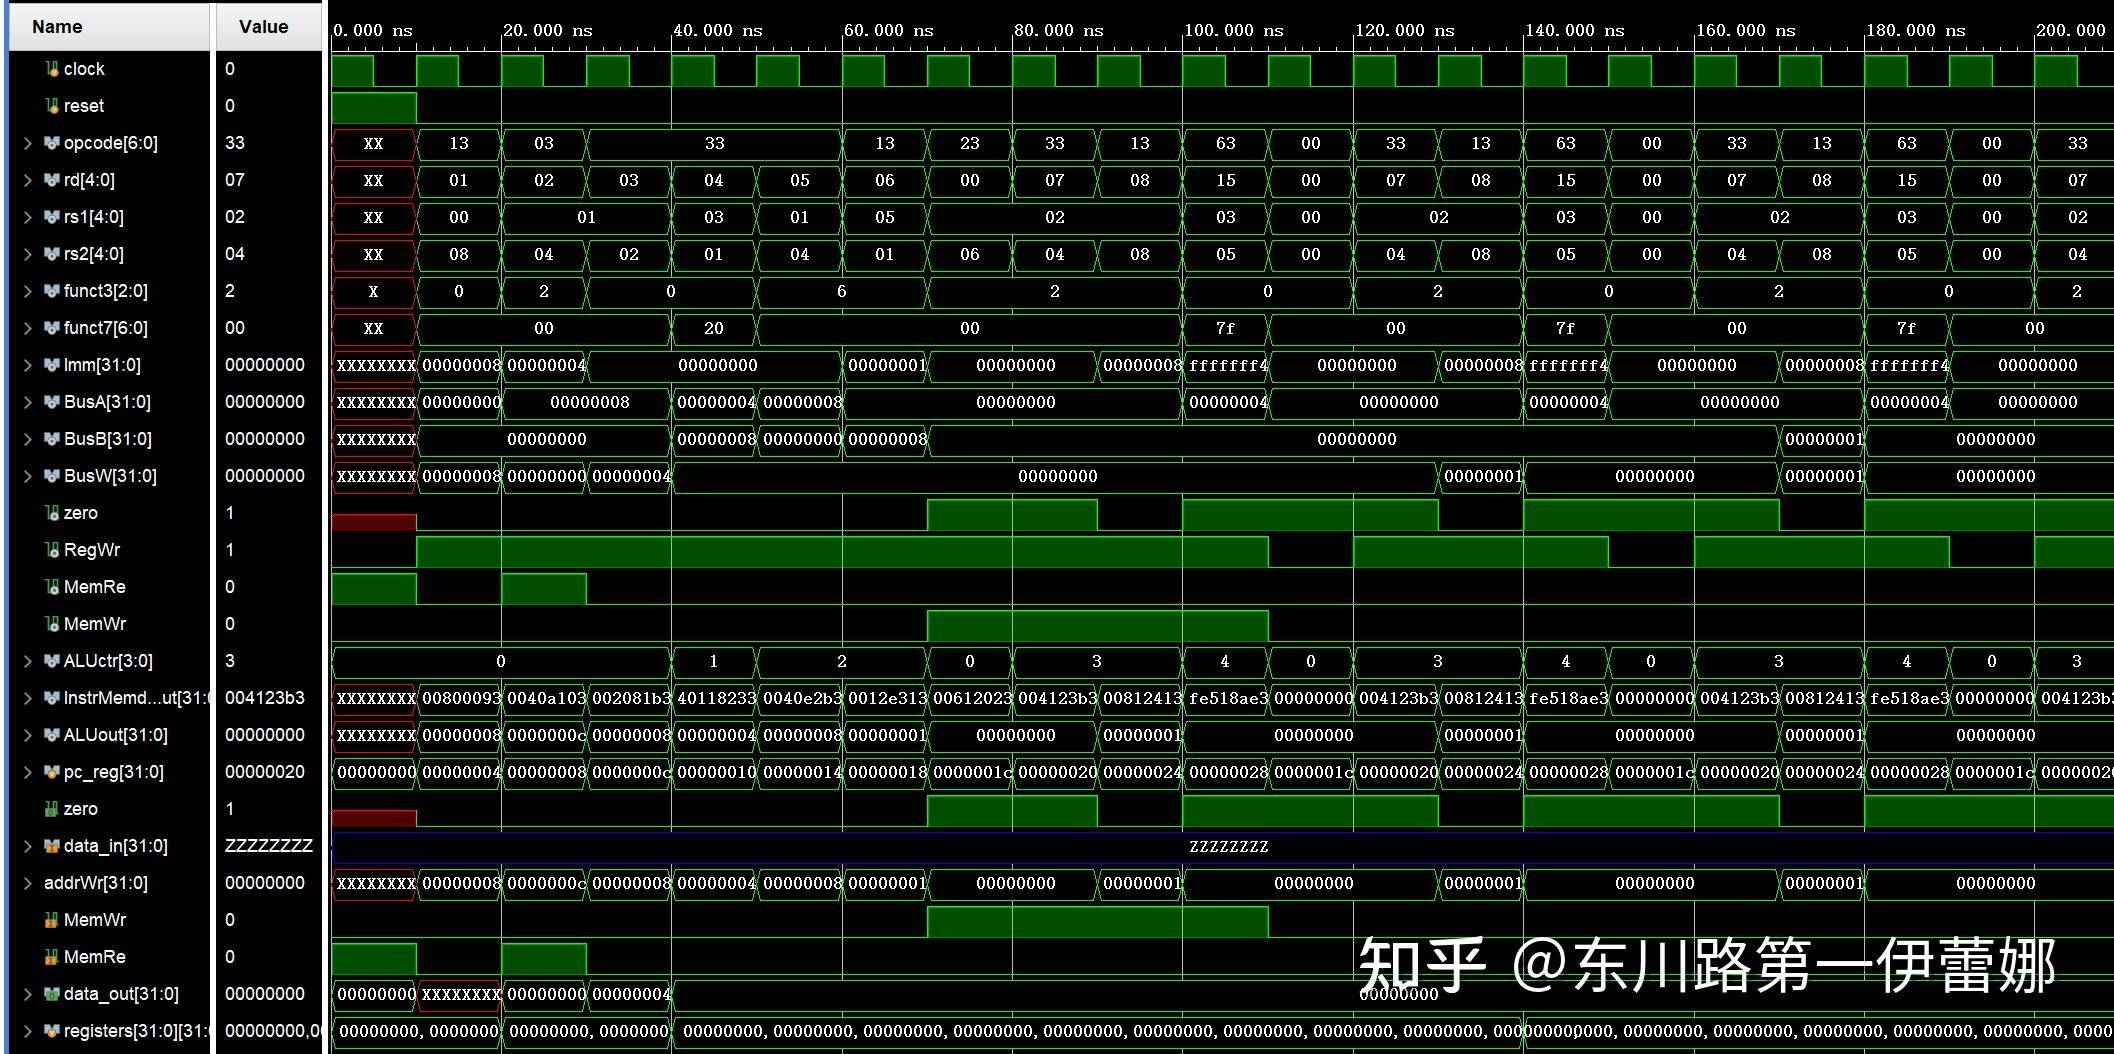Click the Imm[31:0] bus icon

click(x=52, y=365)
